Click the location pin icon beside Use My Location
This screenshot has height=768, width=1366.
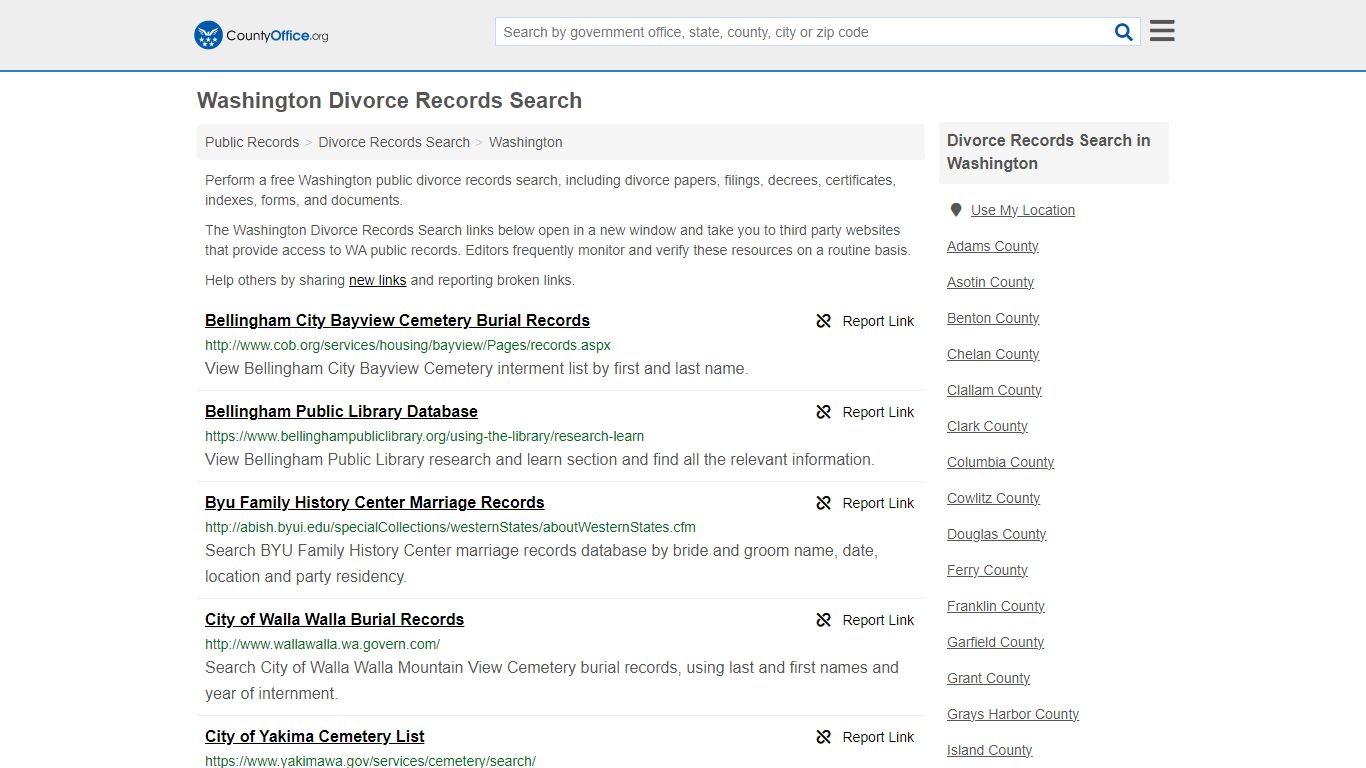click(x=956, y=210)
